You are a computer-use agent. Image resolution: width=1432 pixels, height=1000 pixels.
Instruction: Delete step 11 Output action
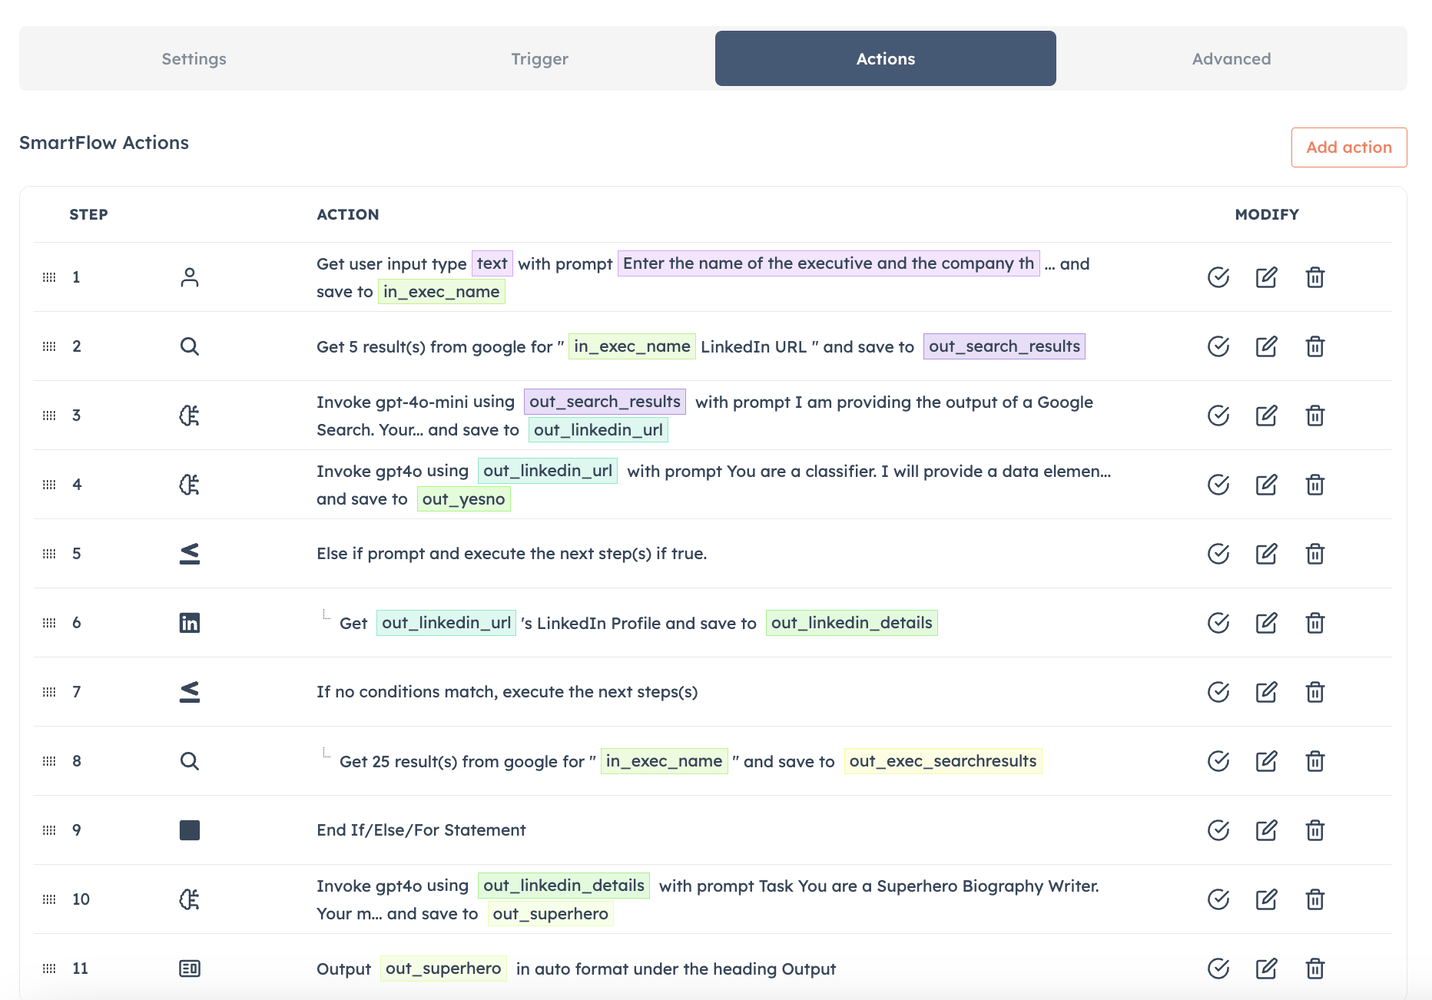click(1315, 968)
